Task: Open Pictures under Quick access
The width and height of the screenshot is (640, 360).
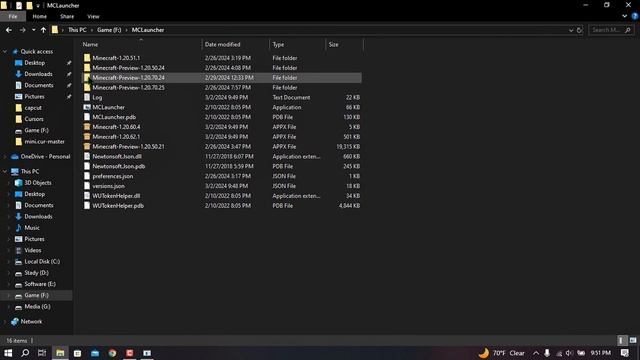Action: [34, 96]
